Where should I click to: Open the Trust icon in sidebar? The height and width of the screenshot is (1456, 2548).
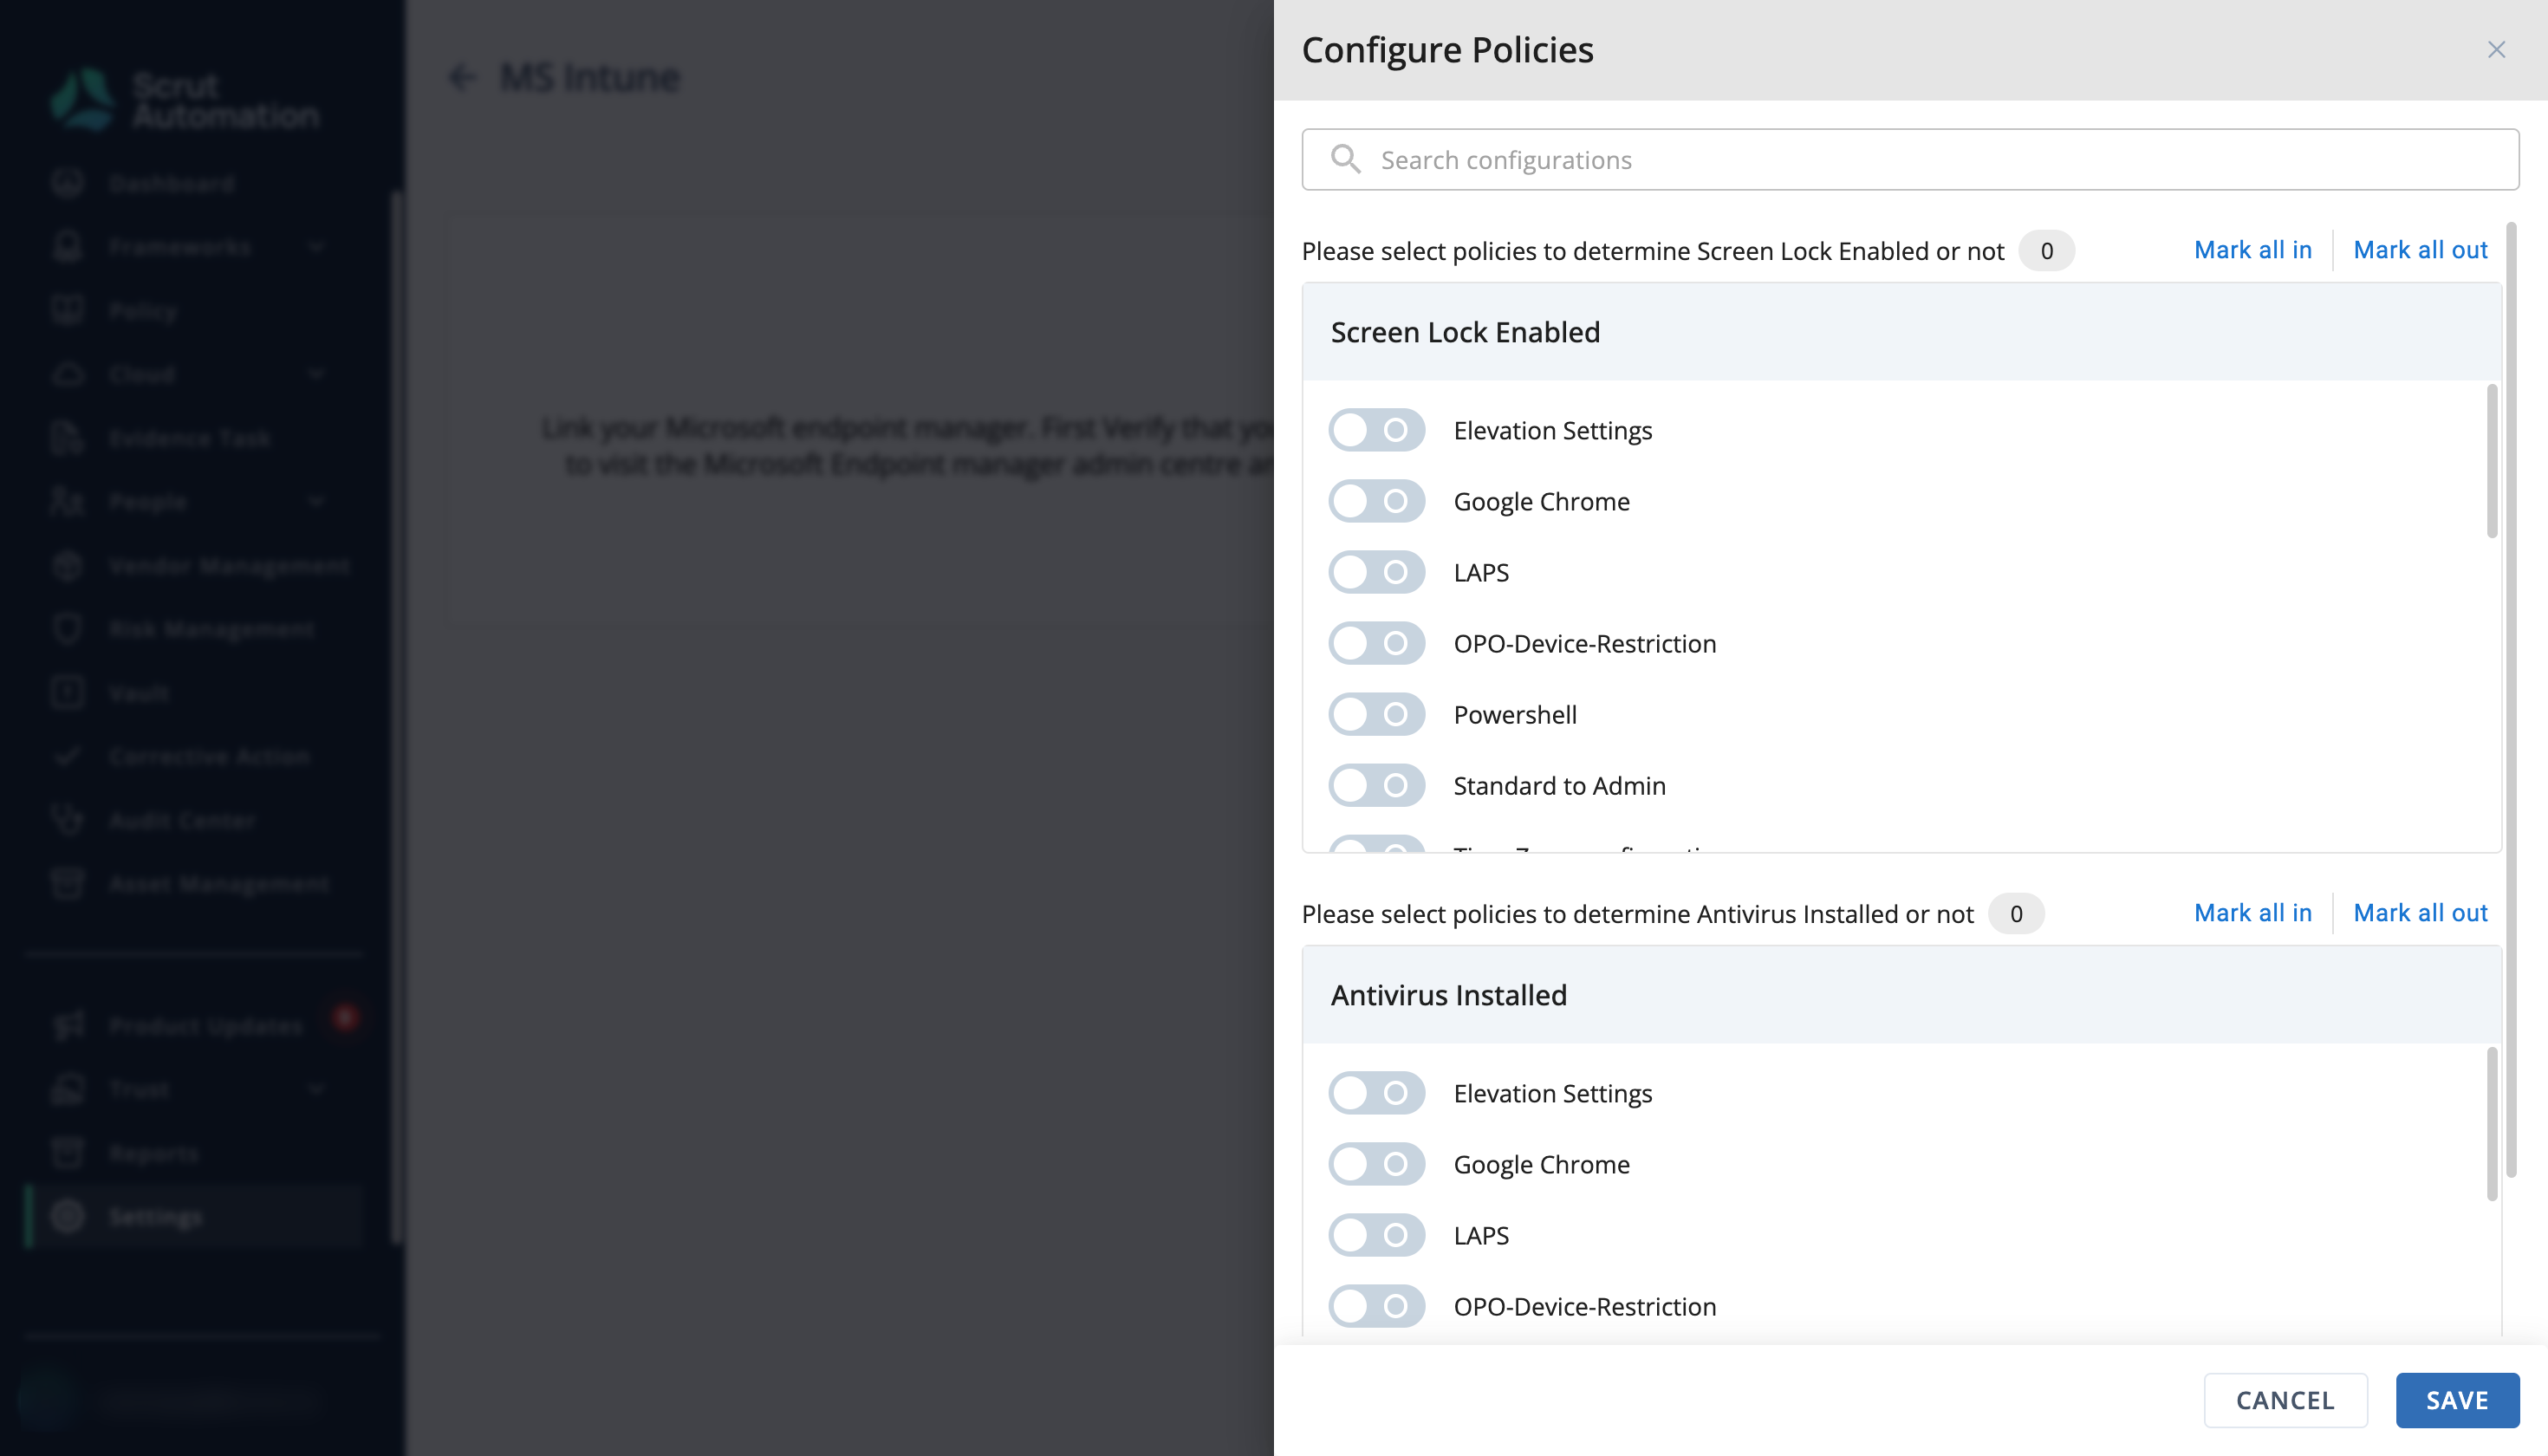pyautogui.click(x=68, y=1089)
